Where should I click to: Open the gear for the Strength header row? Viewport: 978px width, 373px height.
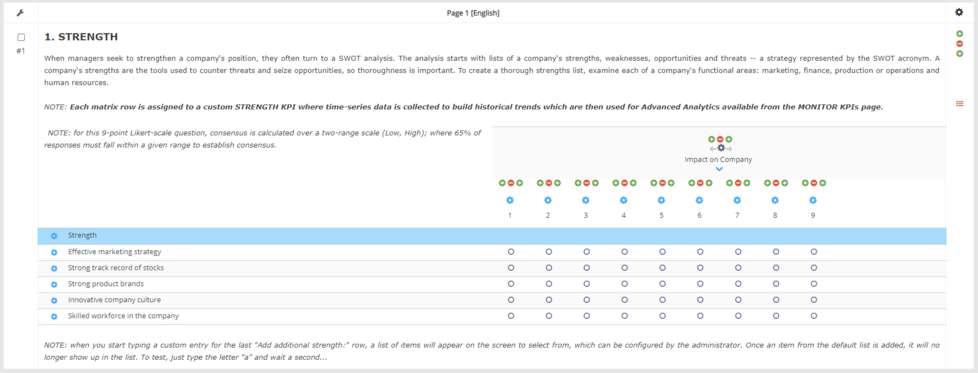coord(54,236)
